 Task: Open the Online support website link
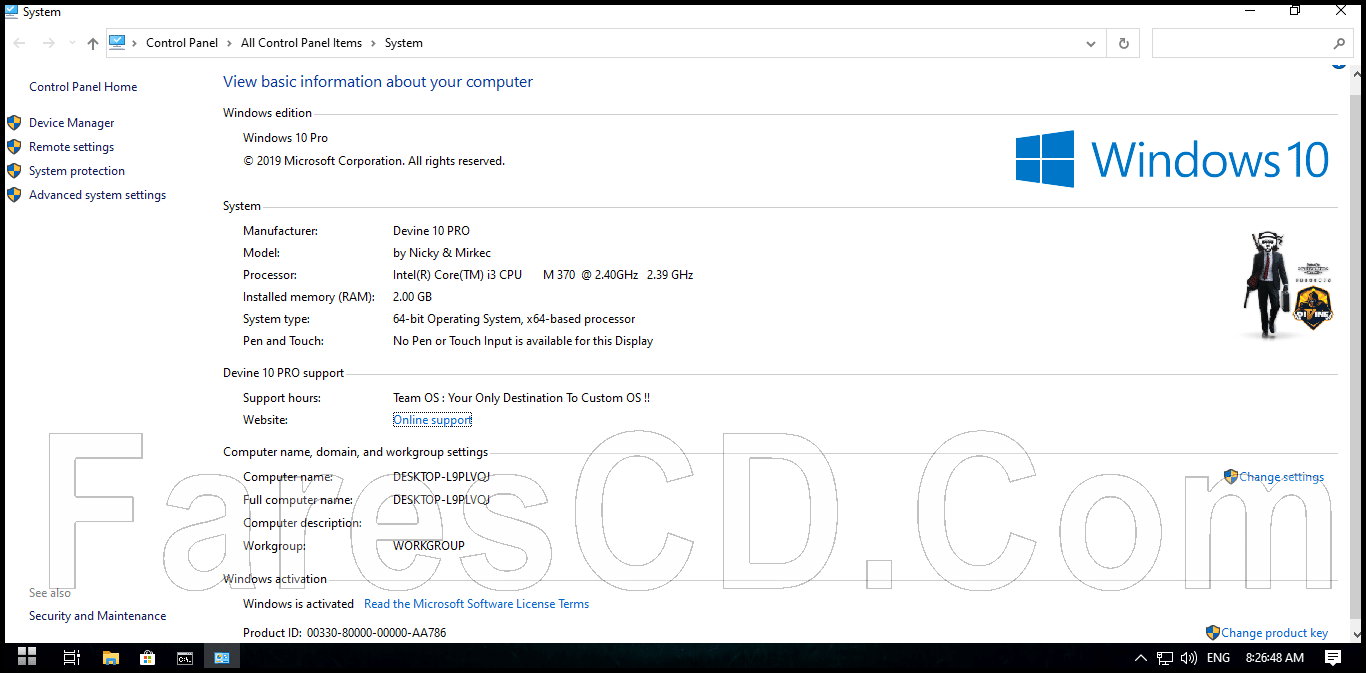[432, 420]
